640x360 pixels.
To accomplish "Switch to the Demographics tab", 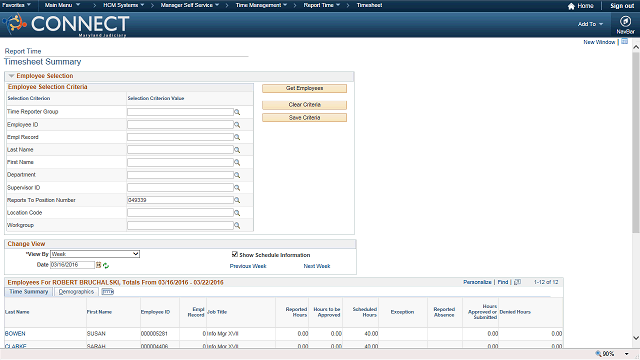I will click(x=76, y=292).
